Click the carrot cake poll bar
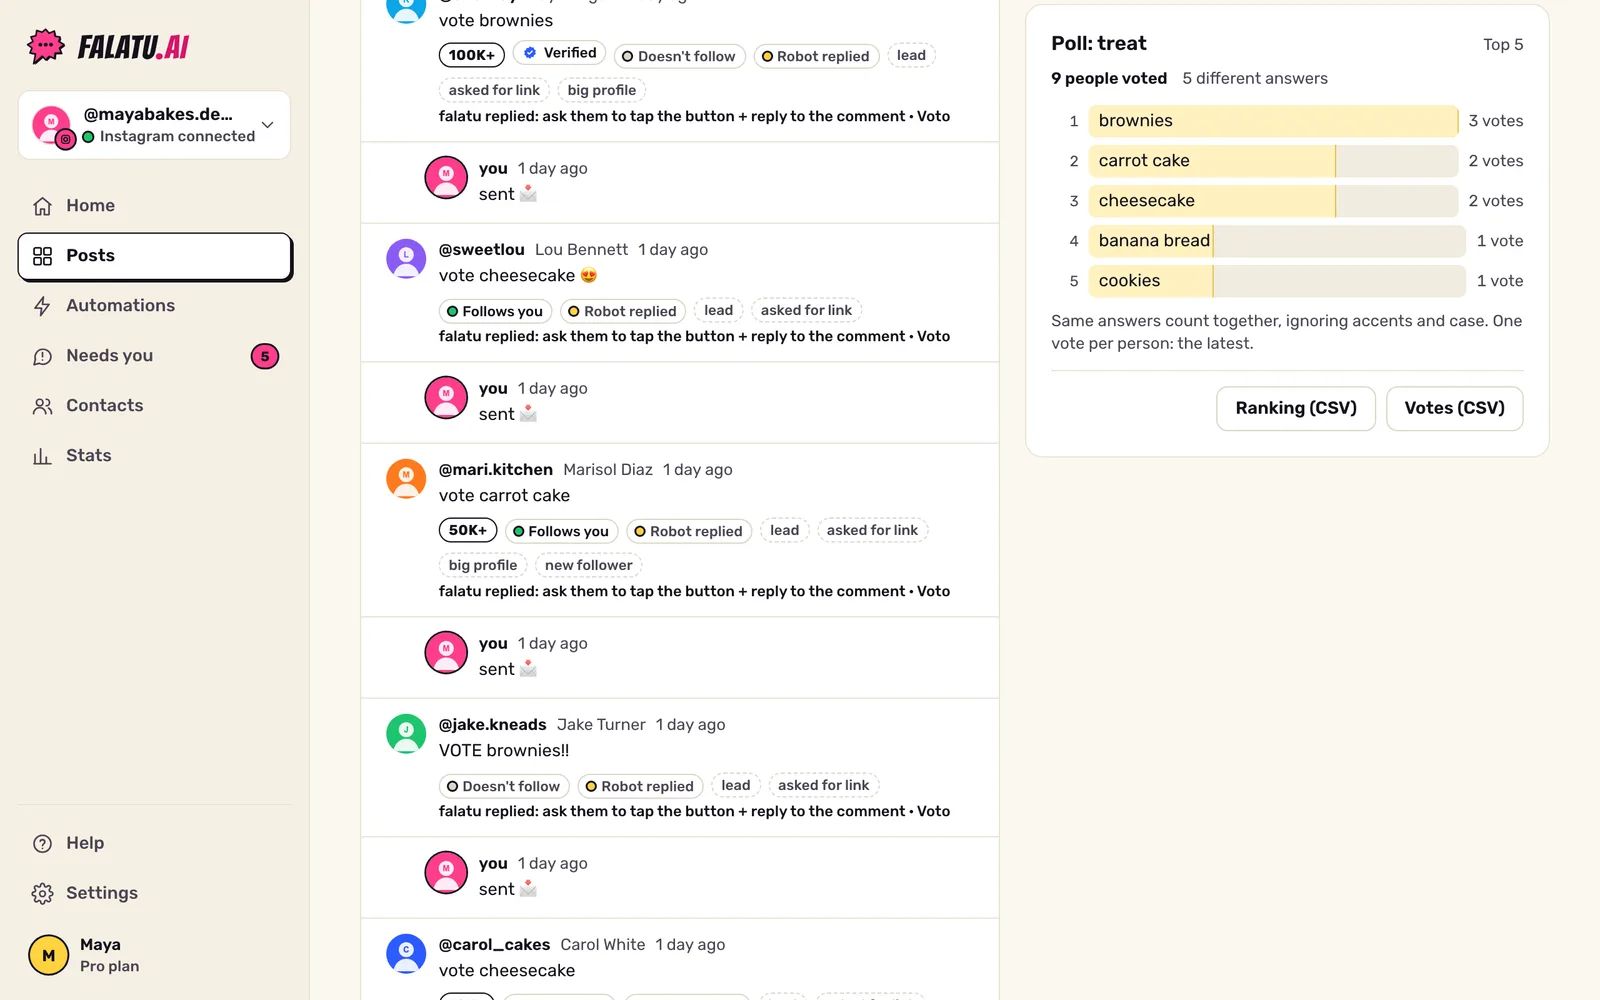1600x1000 pixels. pos(1273,161)
